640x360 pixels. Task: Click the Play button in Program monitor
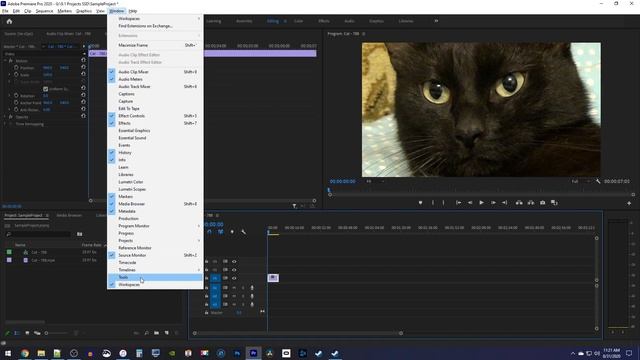coord(481,202)
